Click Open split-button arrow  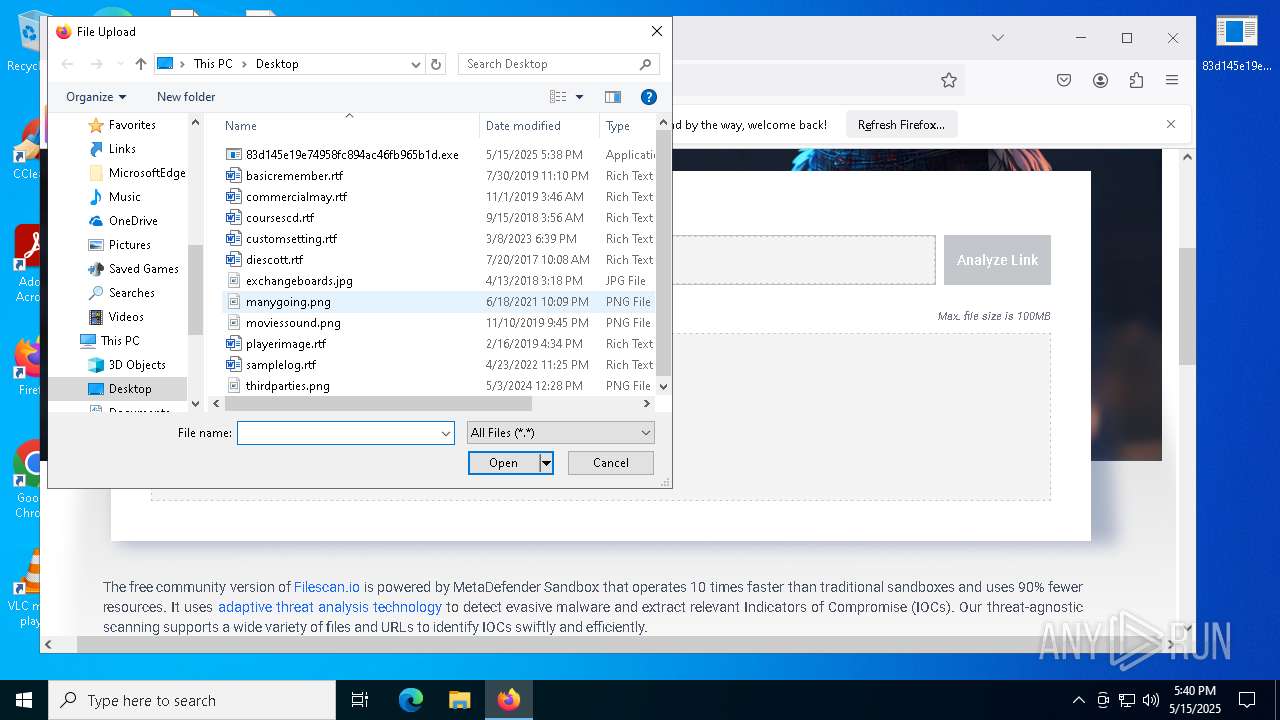tap(546, 463)
